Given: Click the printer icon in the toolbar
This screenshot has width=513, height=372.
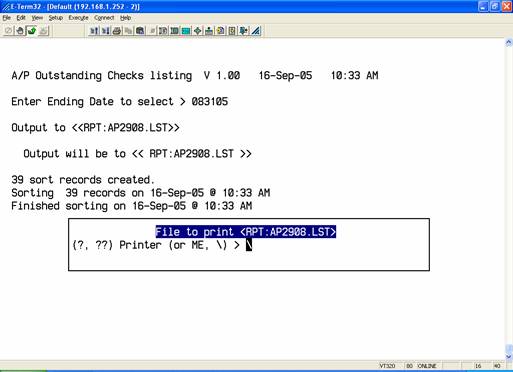Looking at the screenshot, I should pos(117,31).
